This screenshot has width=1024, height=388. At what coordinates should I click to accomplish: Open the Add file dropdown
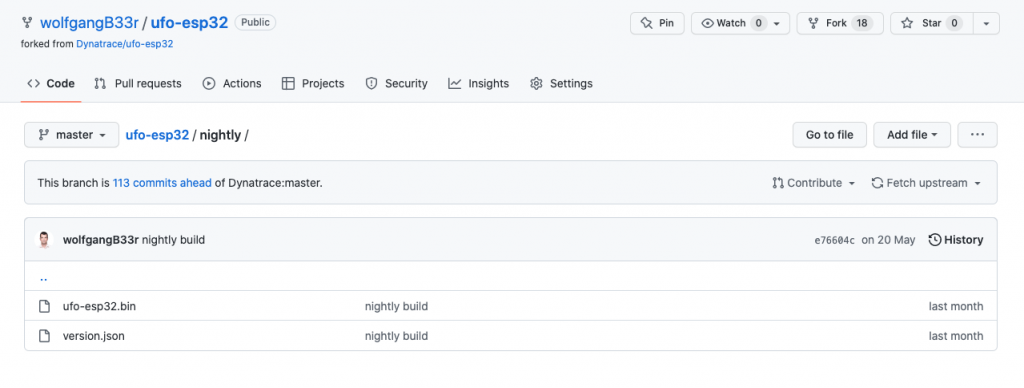[x=912, y=135]
